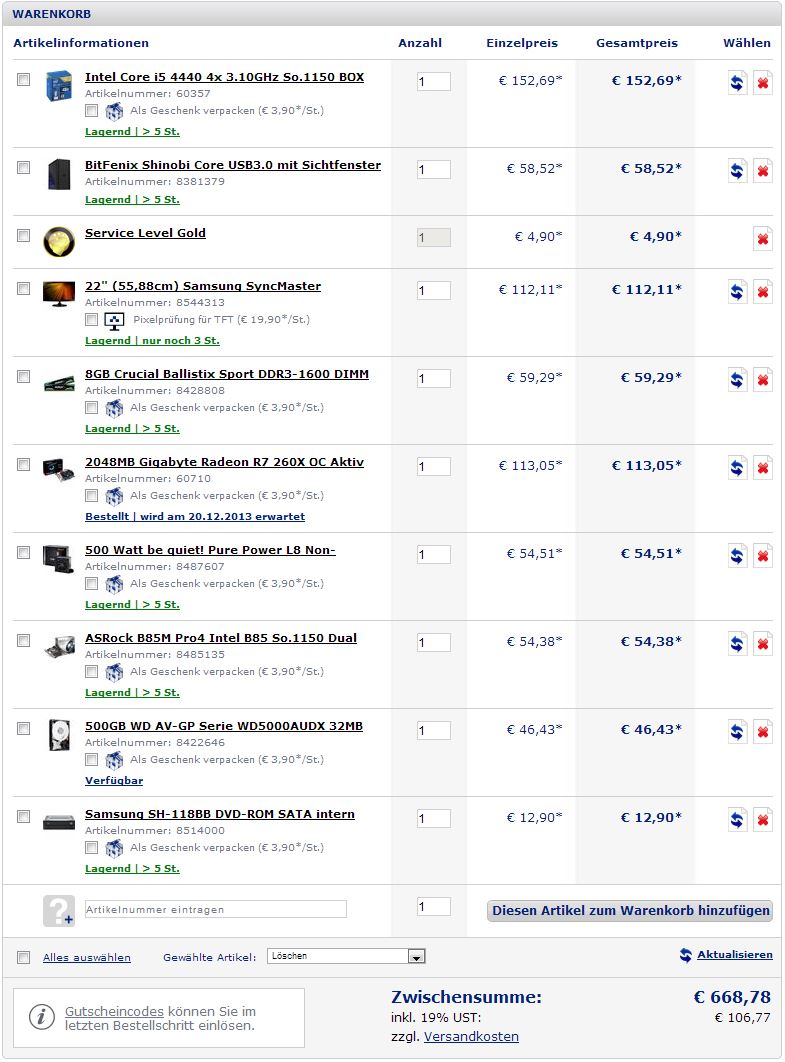Check Pixelprüfung für TFT option
The height and width of the screenshot is (1062, 785).
pyautogui.click(x=91, y=320)
